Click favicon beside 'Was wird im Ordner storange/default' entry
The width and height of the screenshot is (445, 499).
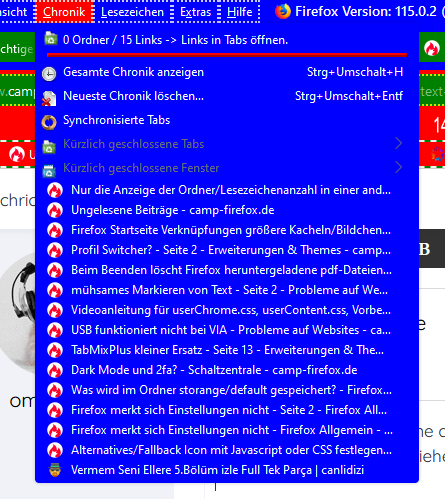(x=55, y=390)
